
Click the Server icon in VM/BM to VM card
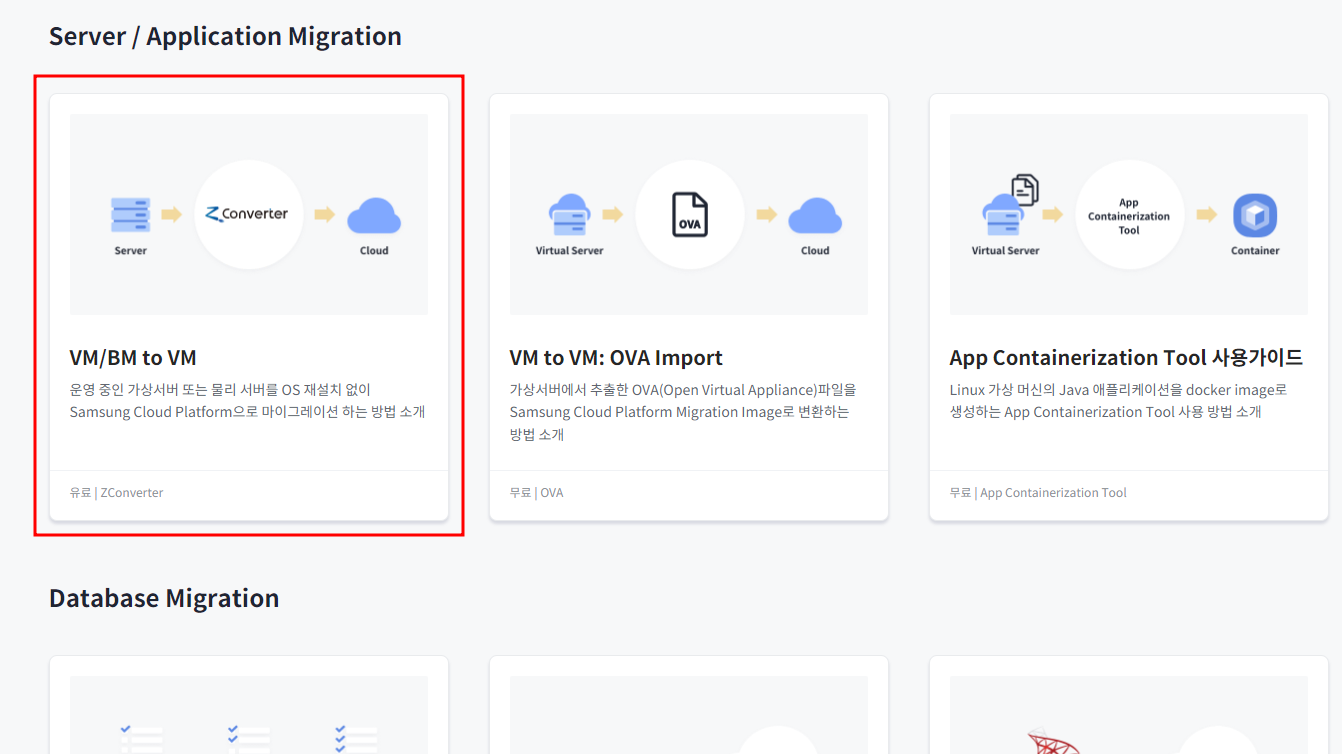[x=130, y=215]
